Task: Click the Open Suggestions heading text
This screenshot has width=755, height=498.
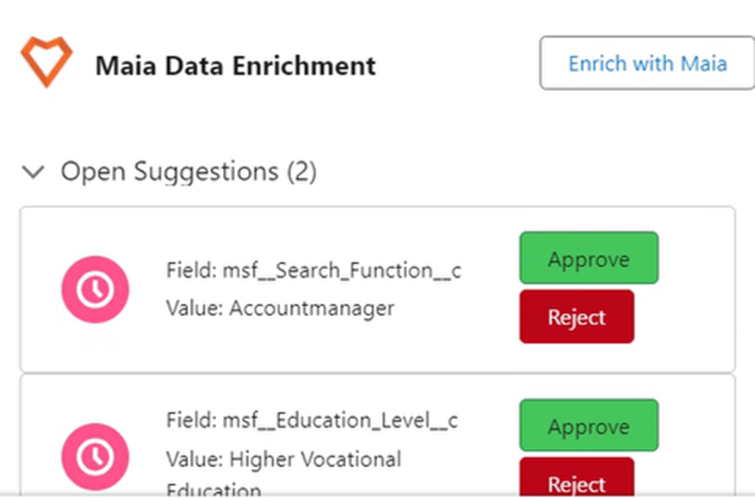Action: pyautogui.click(x=170, y=172)
